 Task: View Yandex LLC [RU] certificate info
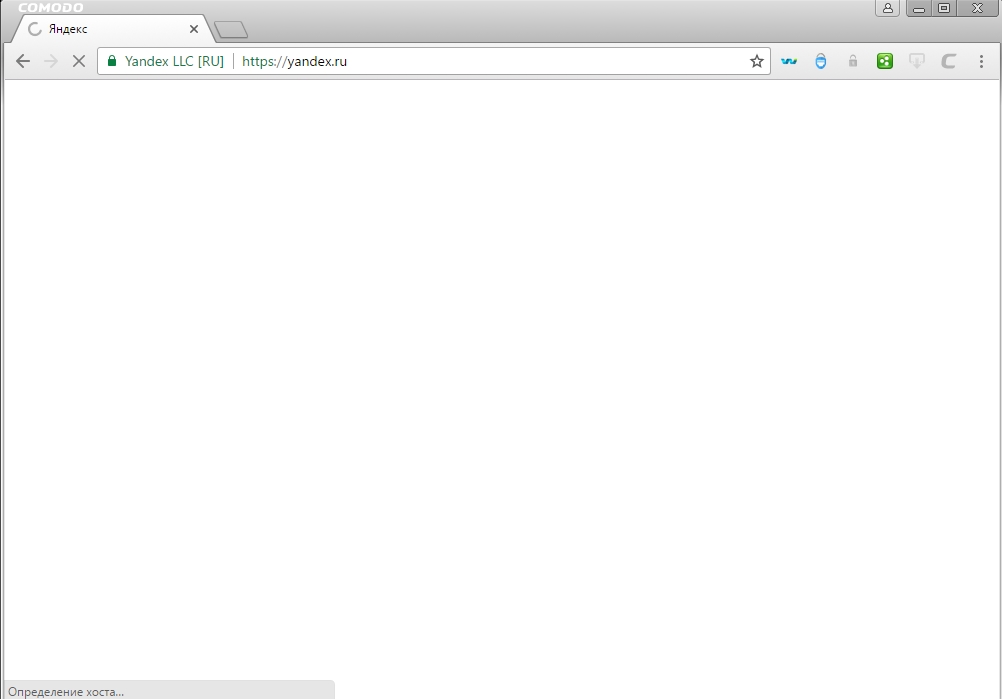point(174,61)
